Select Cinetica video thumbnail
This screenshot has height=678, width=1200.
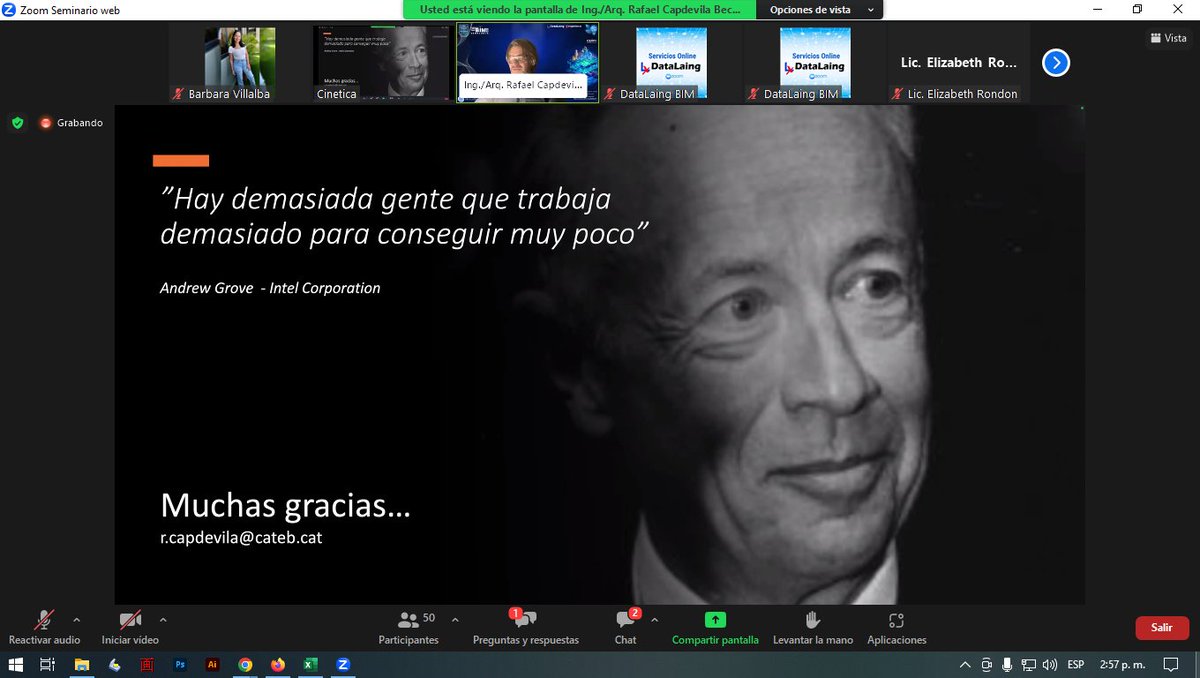(x=384, y=63)
